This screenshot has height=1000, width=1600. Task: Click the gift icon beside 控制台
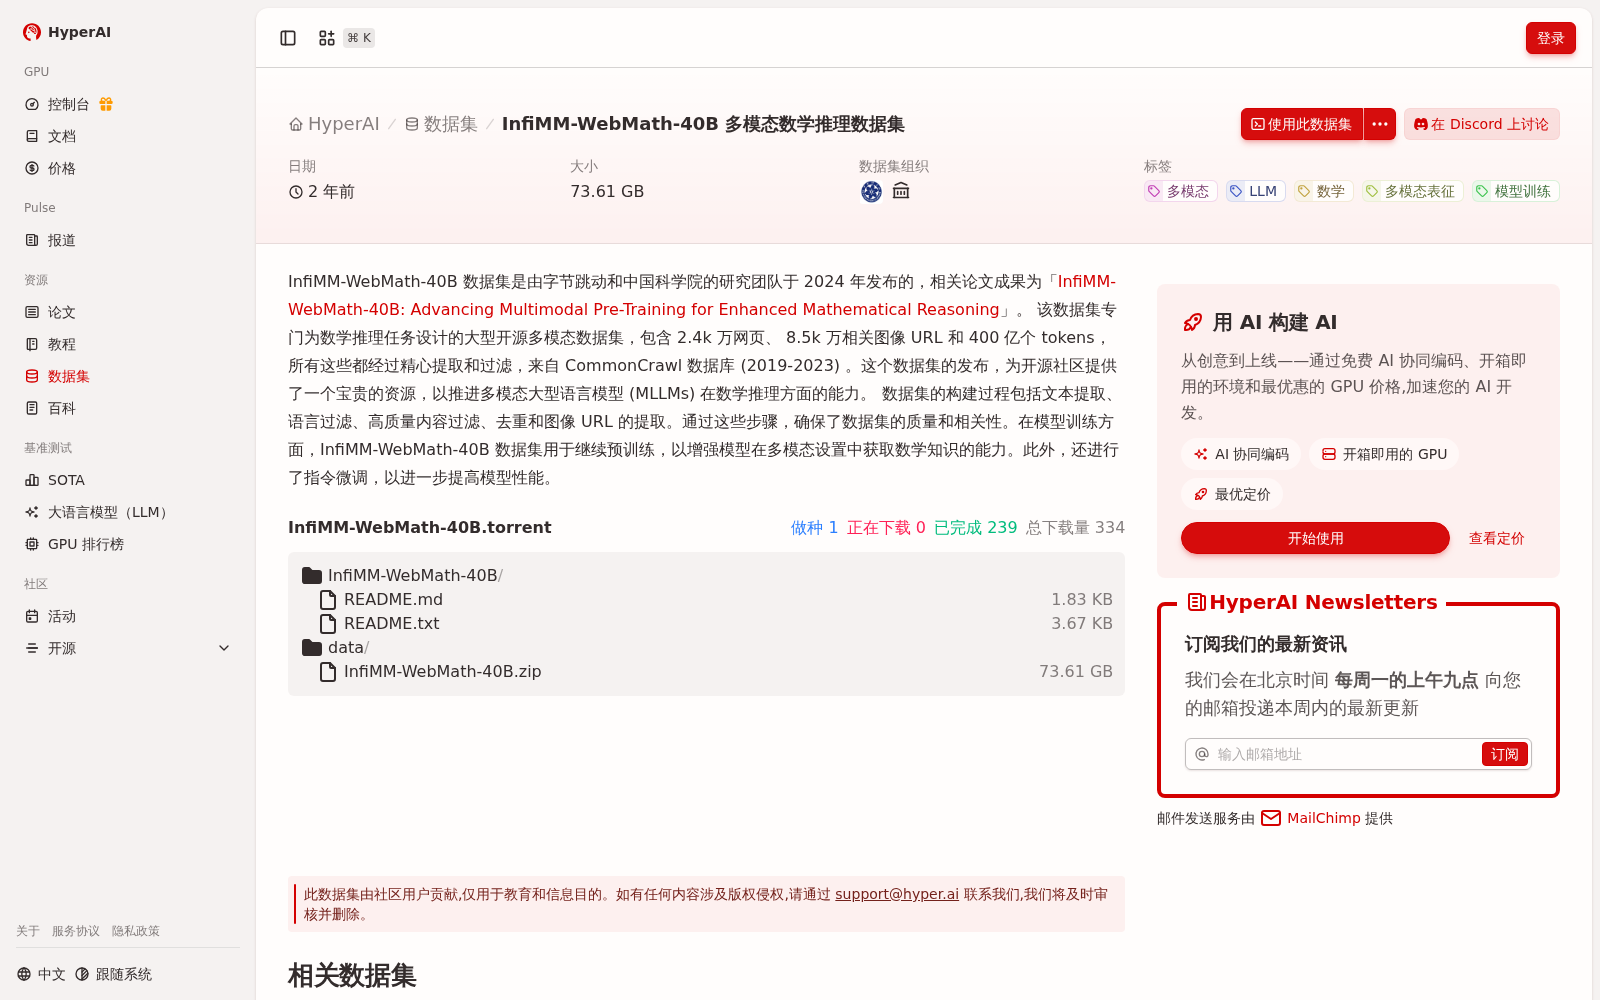click(106, 104)
